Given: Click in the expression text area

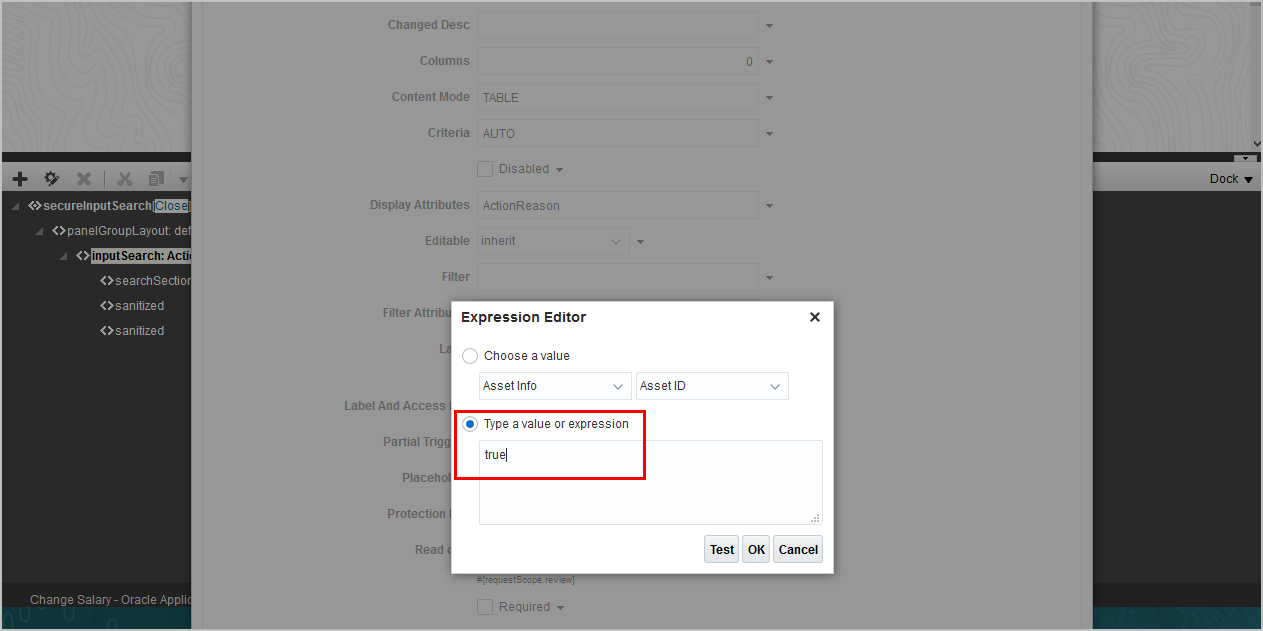Looking at the screenshot, I should click(x=650, y=490).
